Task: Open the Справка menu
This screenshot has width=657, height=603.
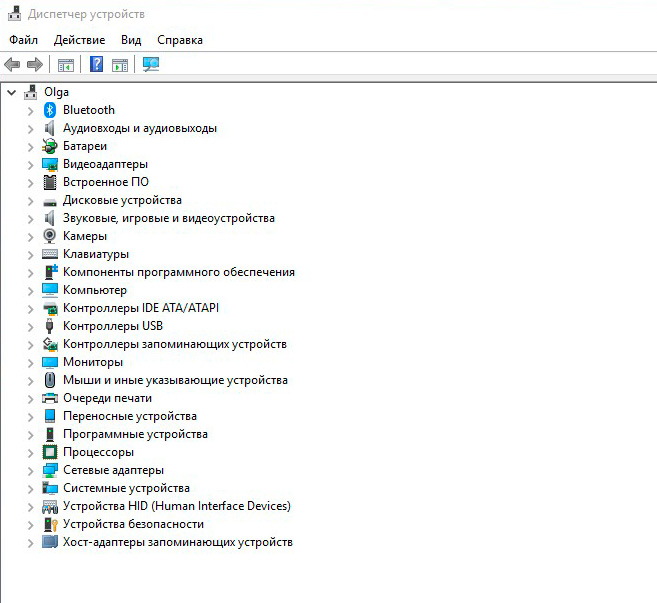Action: click(x=180, y=40)
